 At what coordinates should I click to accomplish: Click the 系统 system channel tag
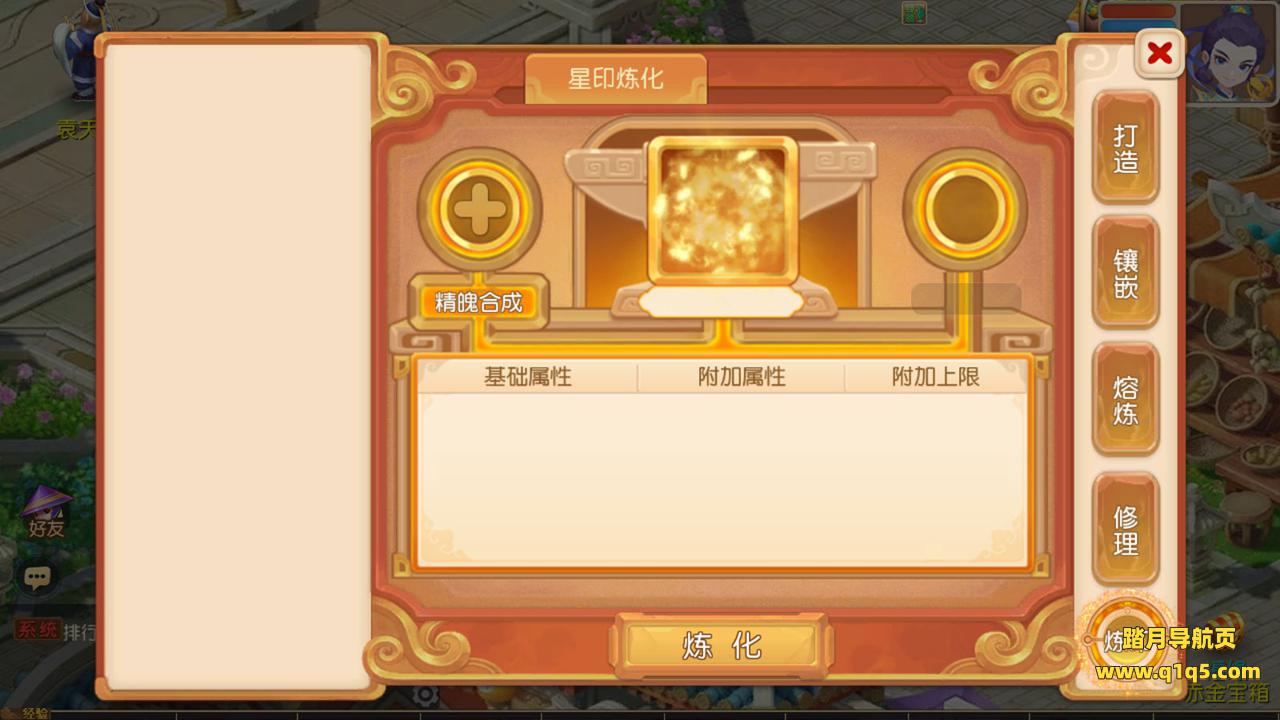(36, 630)
